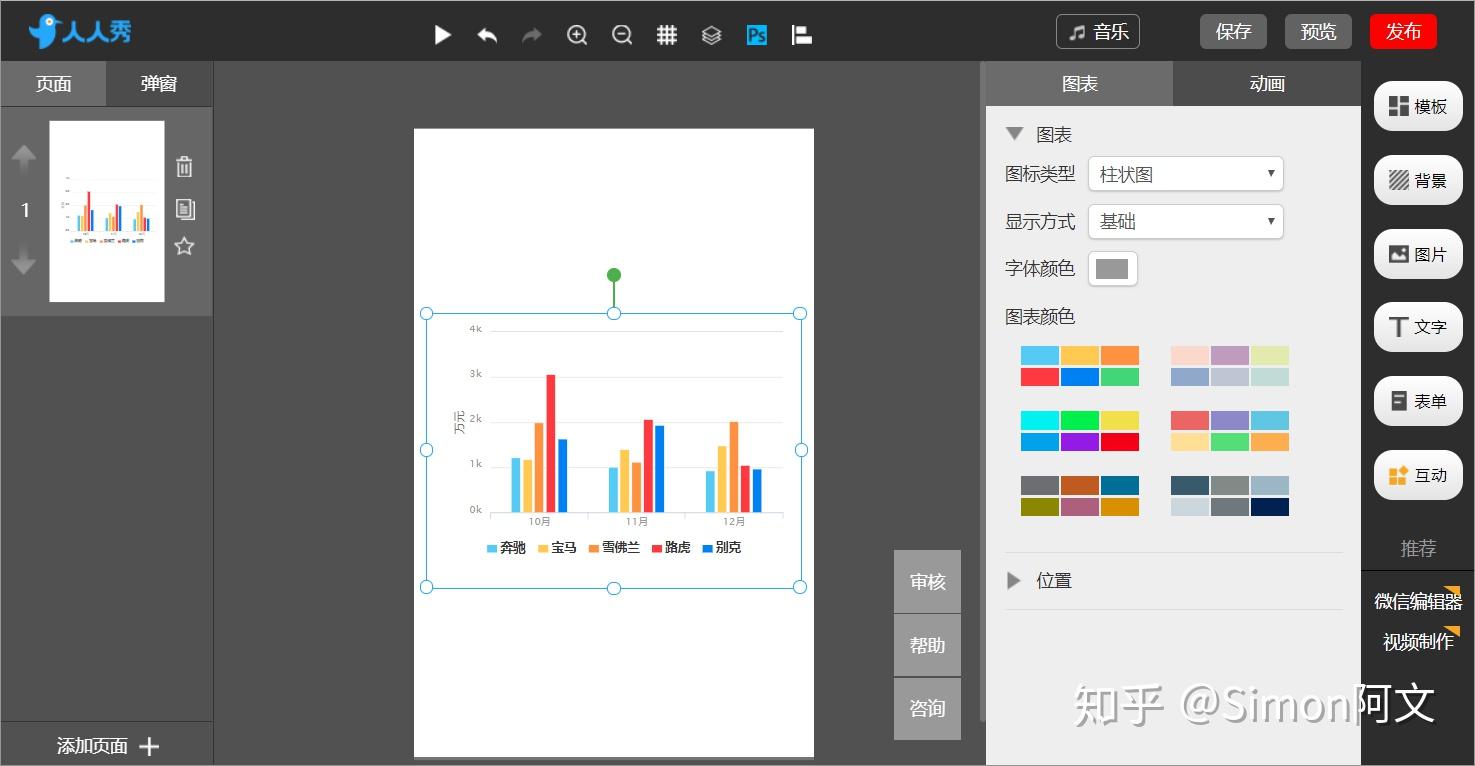Click the red 发布 publish button
This screenshot has height=766, width=1475.
click(x=1403, y=32)
